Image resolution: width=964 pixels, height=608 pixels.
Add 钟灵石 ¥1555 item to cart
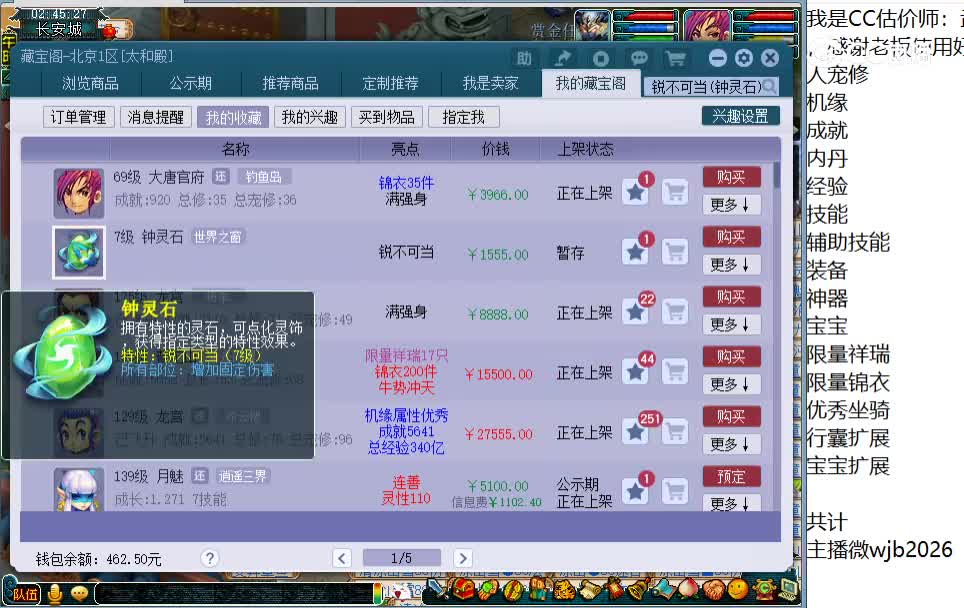click(675, 251)
